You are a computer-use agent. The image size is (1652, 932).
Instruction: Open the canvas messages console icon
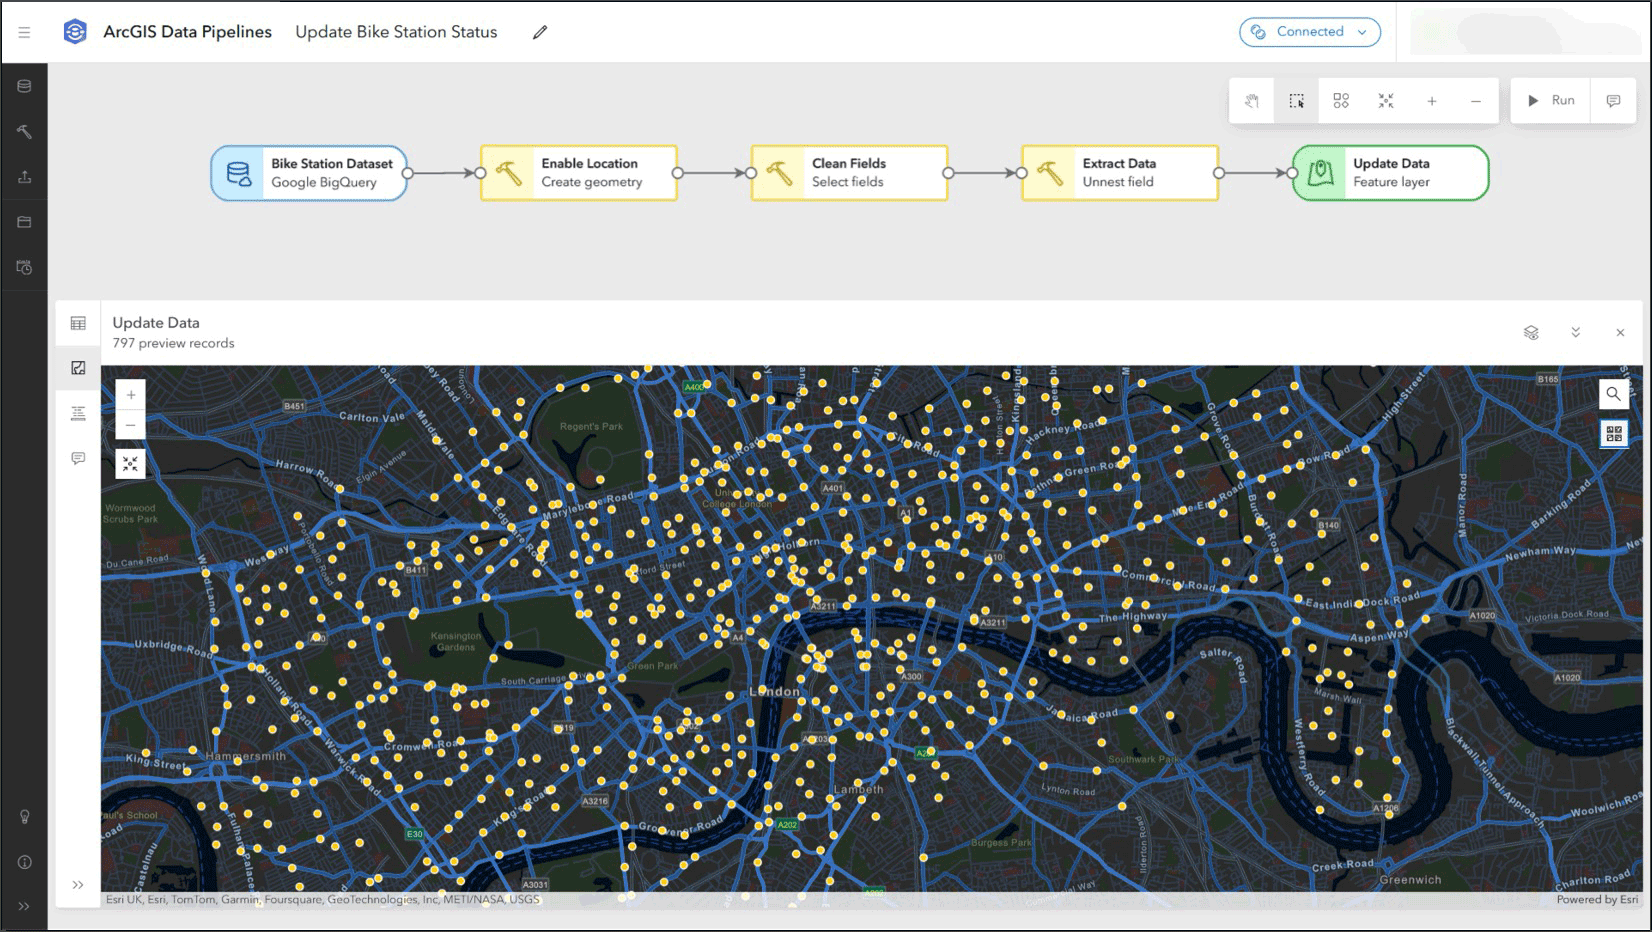(x=1613, y=101)
